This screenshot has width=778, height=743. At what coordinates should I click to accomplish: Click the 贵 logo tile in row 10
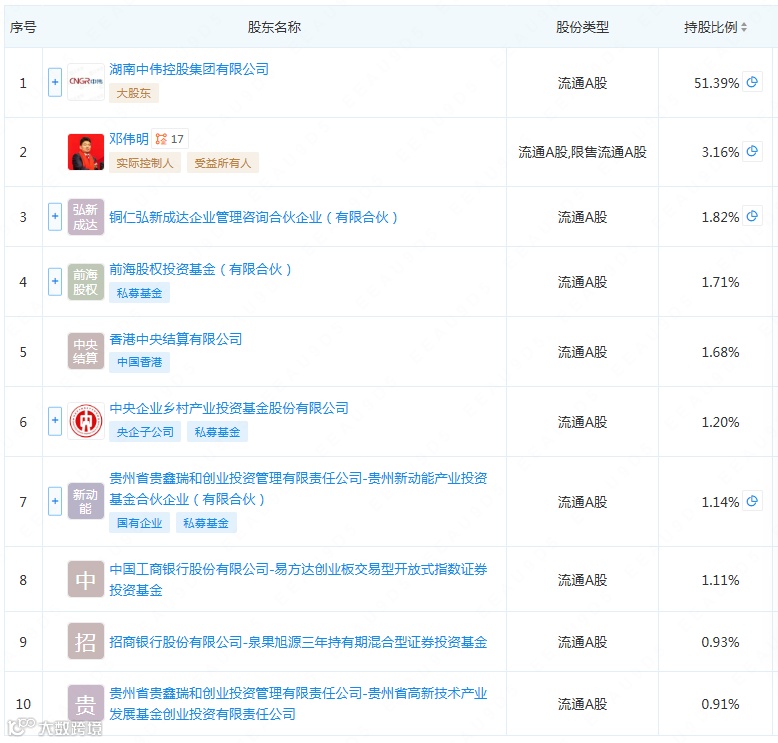(86, 703)
